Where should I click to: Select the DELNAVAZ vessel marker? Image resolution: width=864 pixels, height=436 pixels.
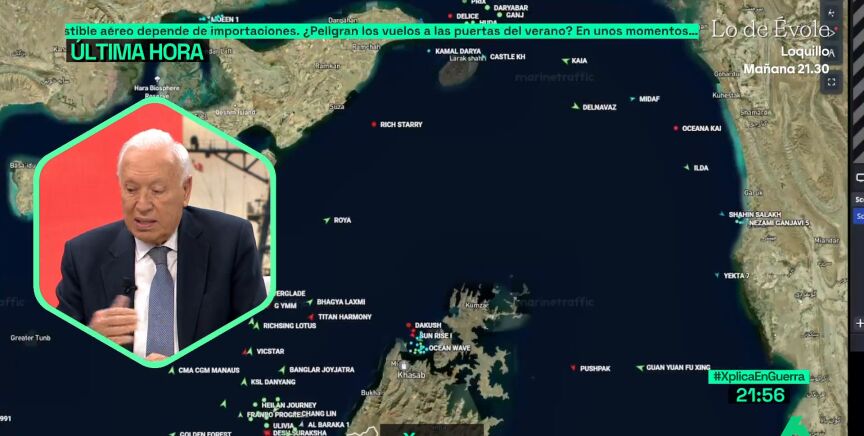pos(575,106)
